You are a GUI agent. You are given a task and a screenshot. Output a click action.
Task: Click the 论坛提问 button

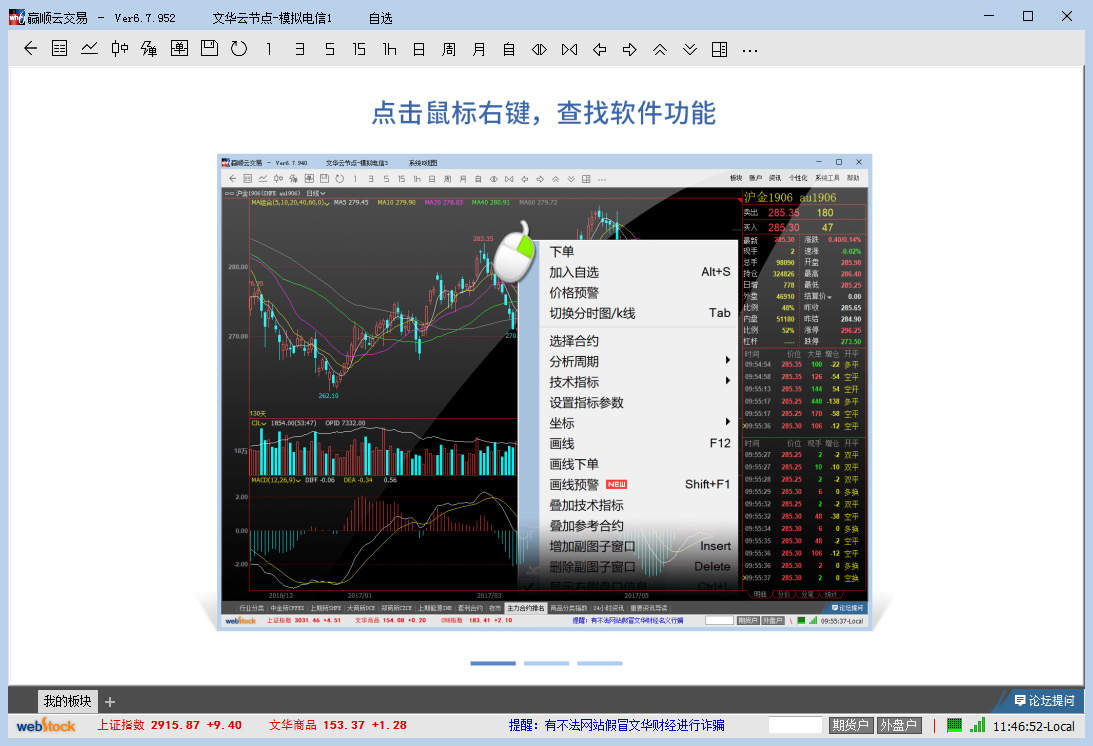point(1045,701)
